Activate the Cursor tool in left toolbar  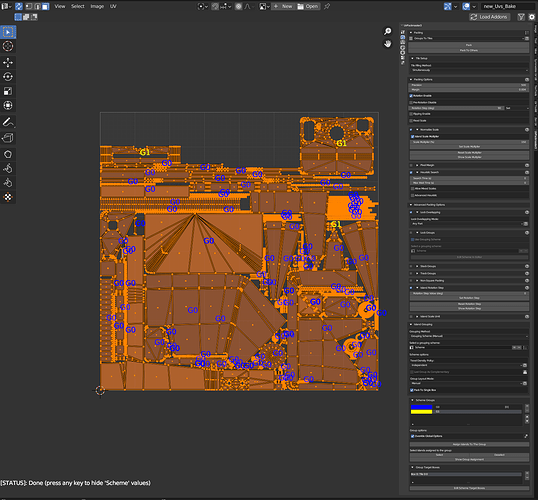coord(8,46)
